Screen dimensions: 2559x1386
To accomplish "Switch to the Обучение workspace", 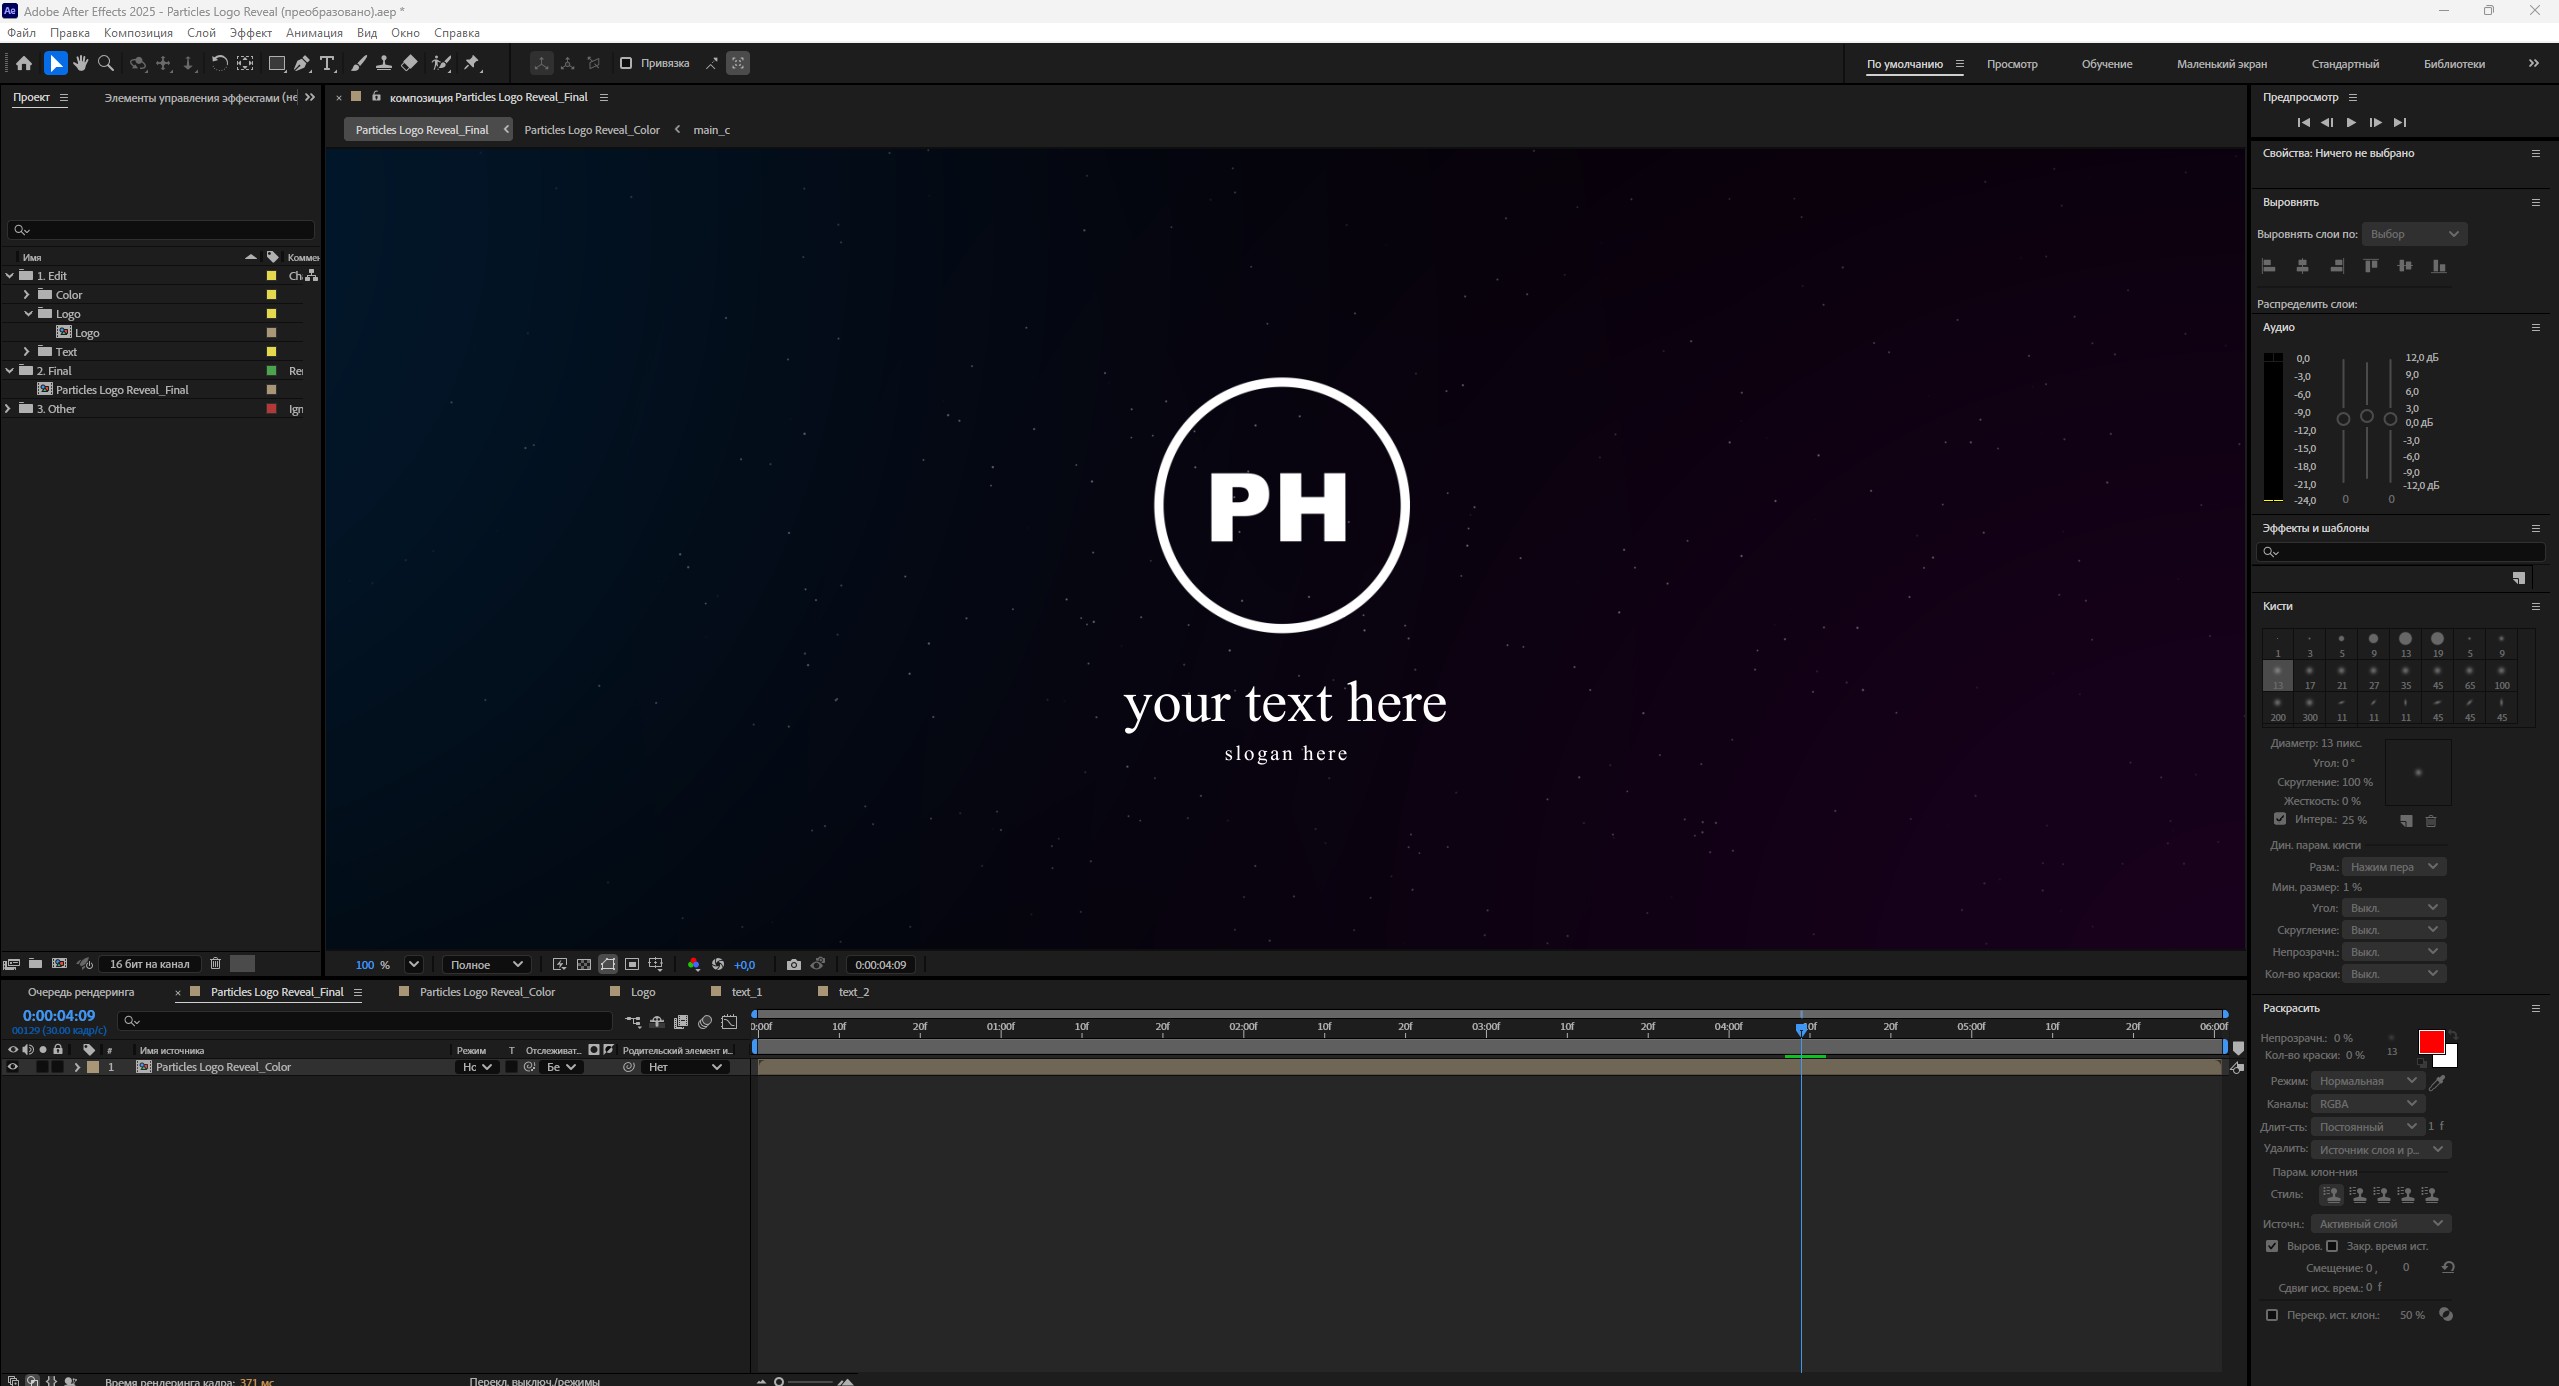I will coord(2106,64).
